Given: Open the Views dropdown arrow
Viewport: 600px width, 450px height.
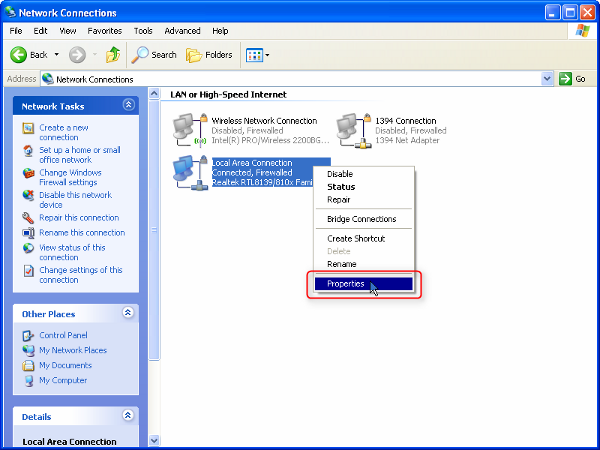Looking at the screenshot, I should 267,55.
